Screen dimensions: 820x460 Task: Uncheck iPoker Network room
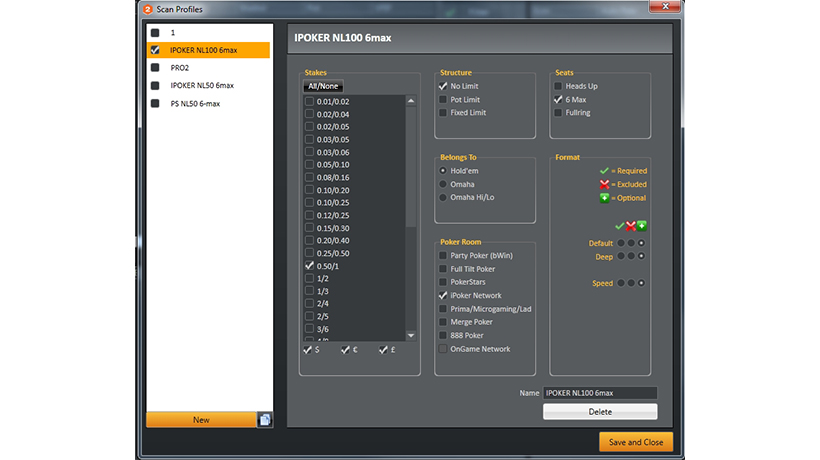click(x=443, y=295)
